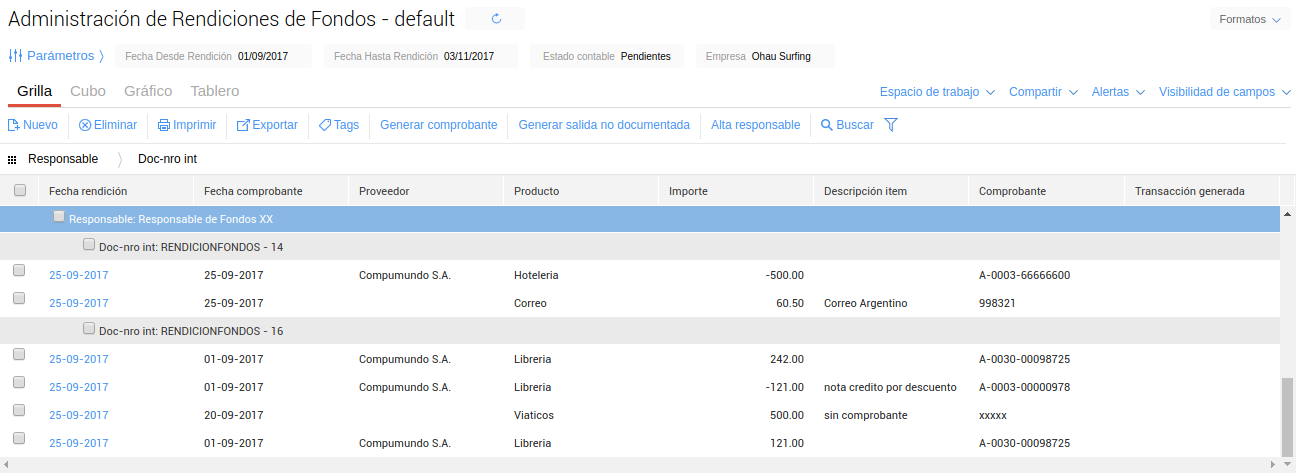
Task: Click the refresh icon next to the title
Action: (x=496, y=19)
